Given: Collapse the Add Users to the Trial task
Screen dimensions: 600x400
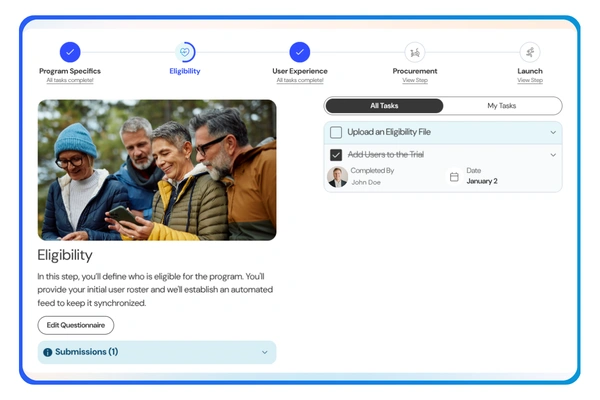Looking at the screenshot, I should (x=553, y=155).
